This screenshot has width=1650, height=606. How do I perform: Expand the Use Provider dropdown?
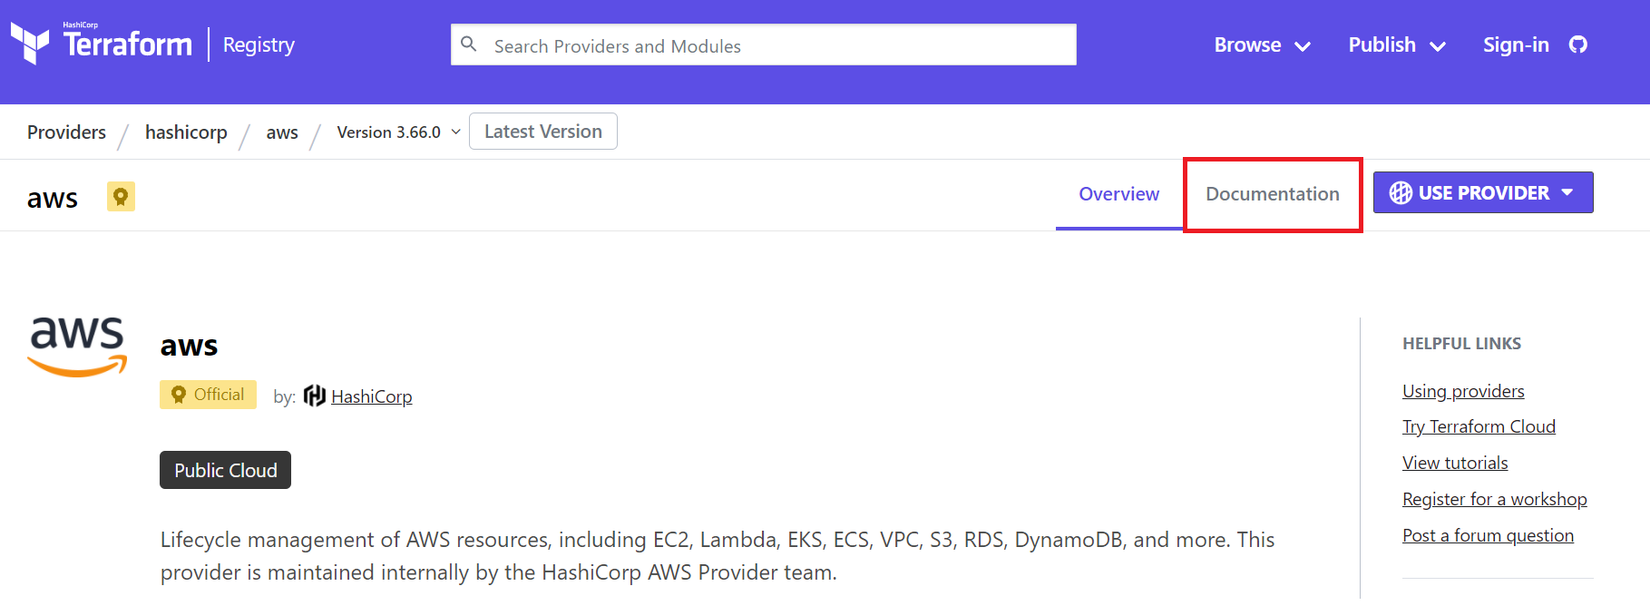click(x=1567, y=193)
